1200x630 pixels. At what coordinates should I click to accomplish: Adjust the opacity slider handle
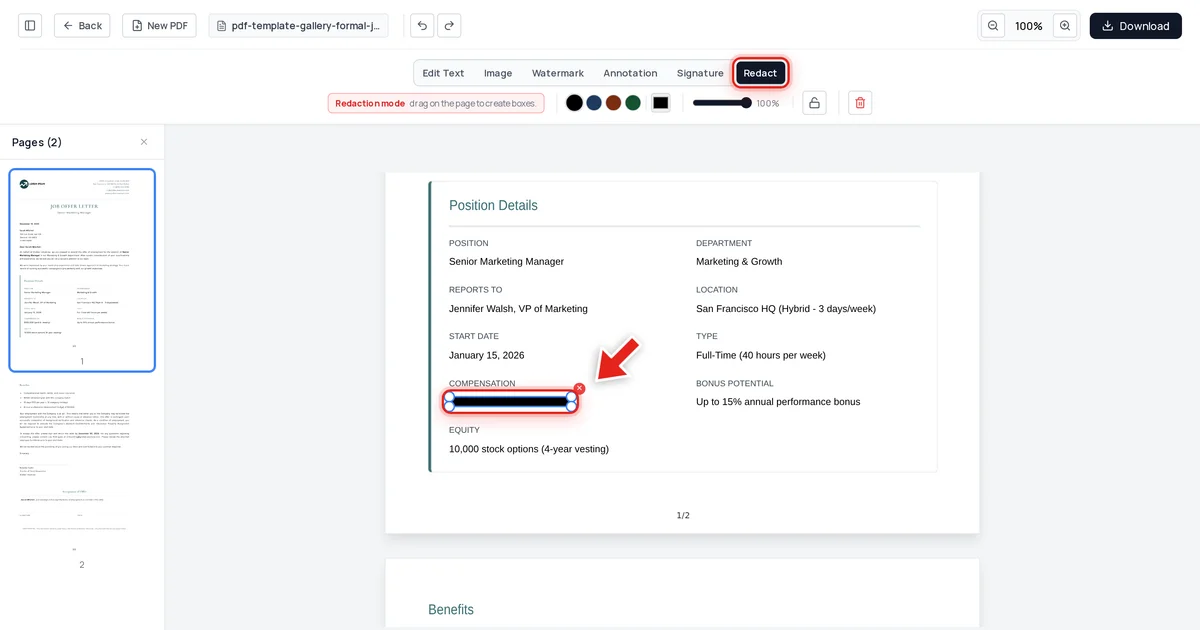point(746,103)
